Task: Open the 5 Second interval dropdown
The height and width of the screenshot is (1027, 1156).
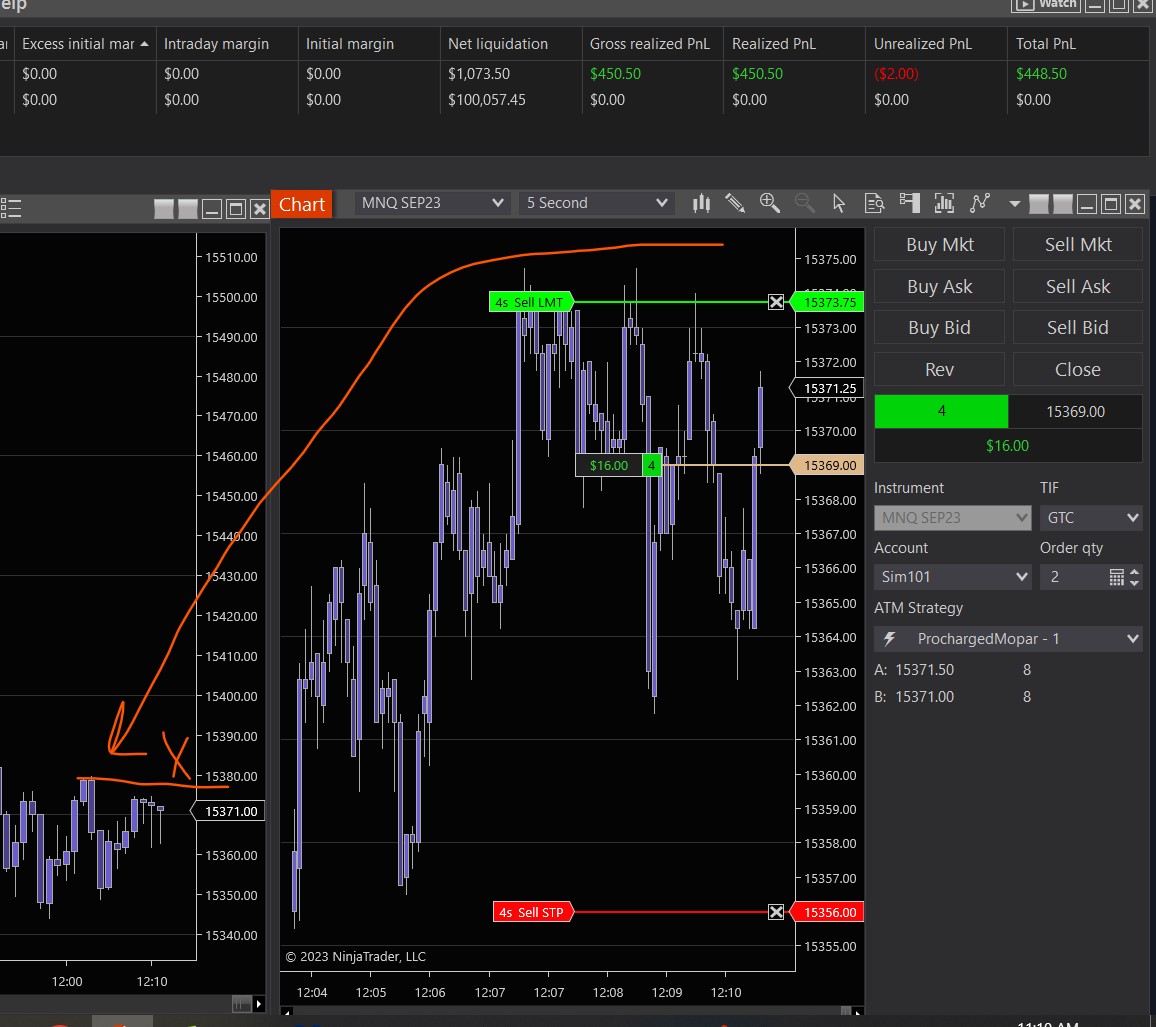Action: tap(596, 203)
